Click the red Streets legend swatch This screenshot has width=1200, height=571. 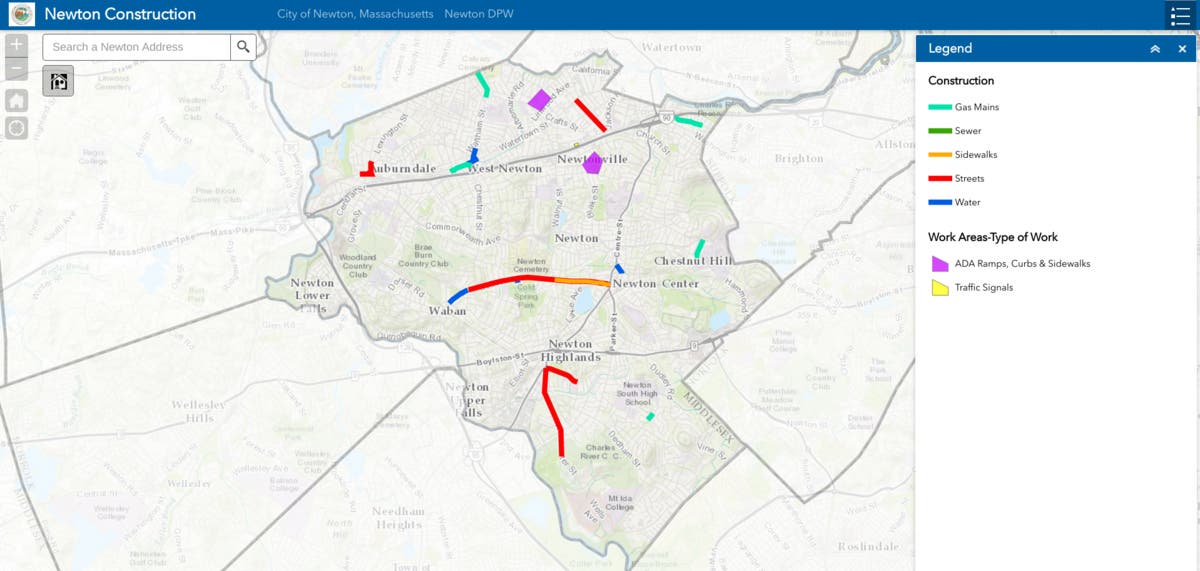click(x=940, y=179)
